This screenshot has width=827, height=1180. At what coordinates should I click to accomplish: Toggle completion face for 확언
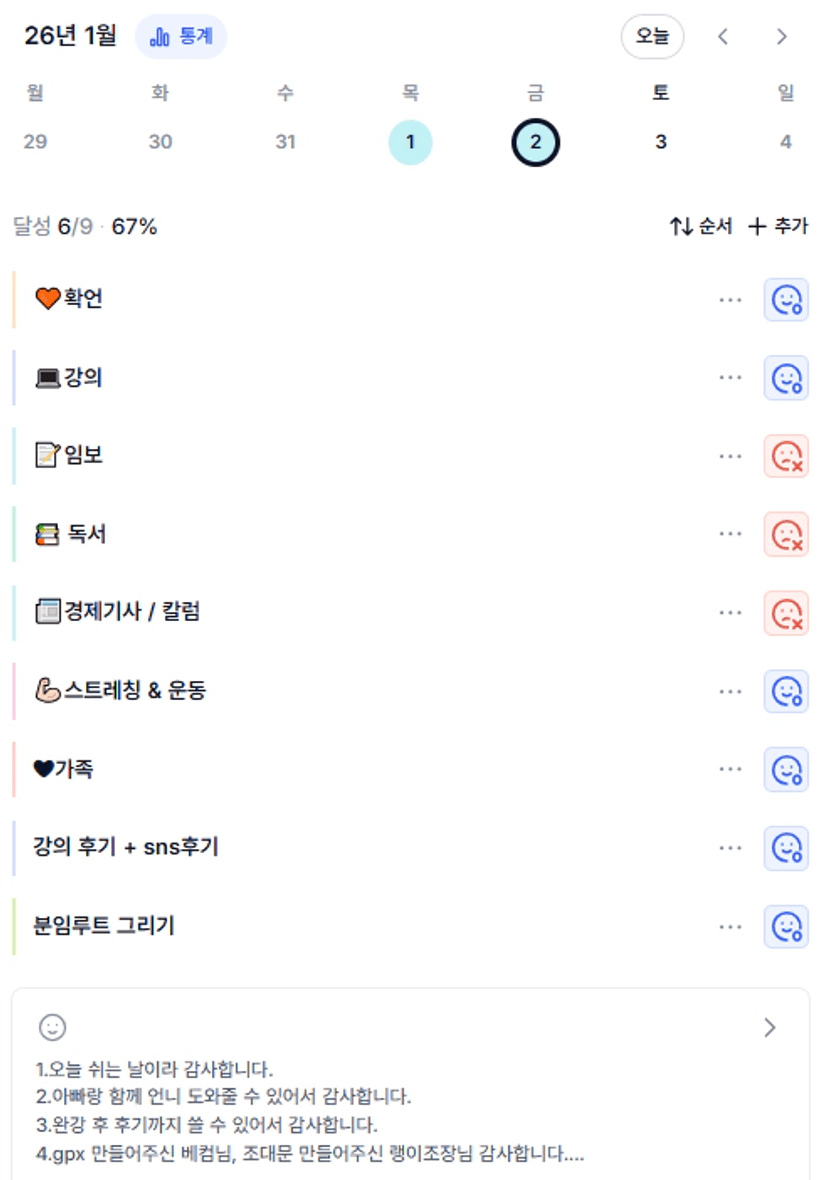tap(786, 299)
